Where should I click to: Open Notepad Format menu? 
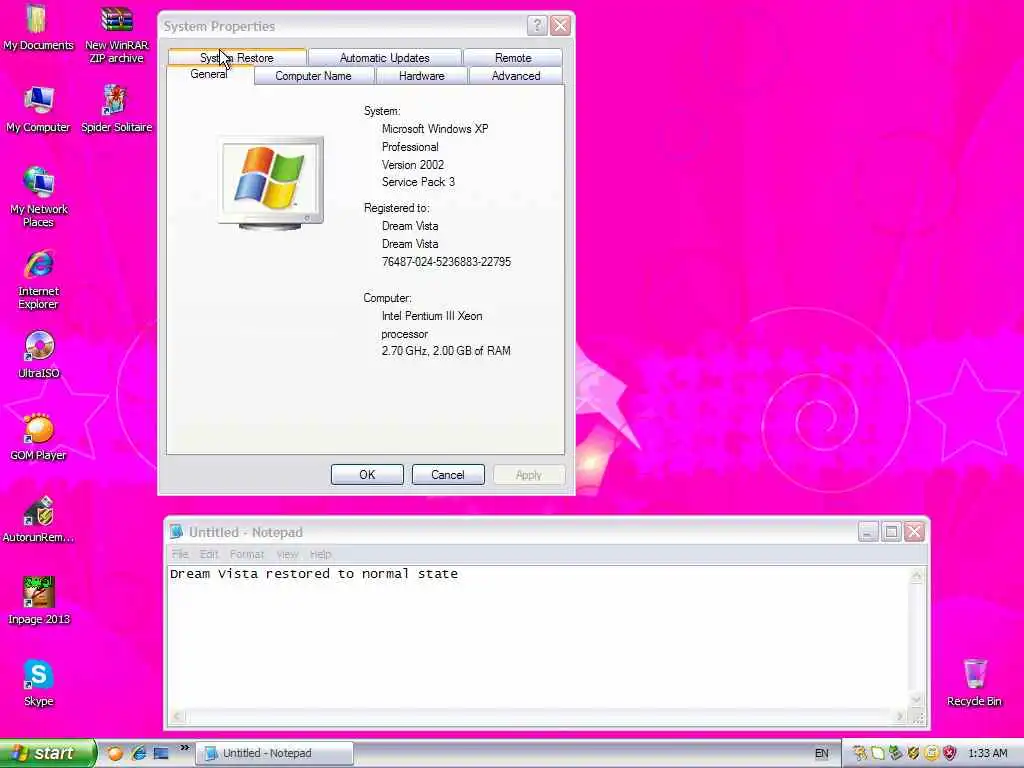[247, 554]
